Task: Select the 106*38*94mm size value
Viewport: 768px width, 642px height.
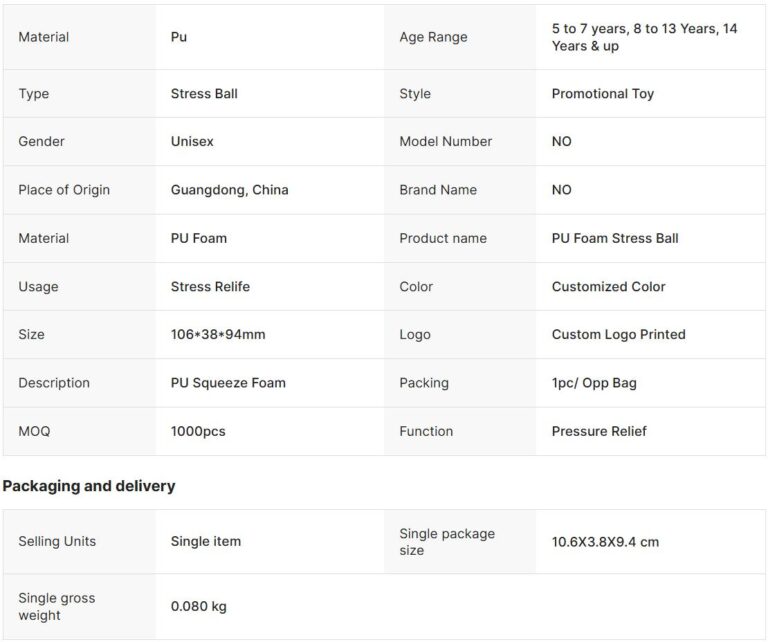Action: click(x=218, y=335)
